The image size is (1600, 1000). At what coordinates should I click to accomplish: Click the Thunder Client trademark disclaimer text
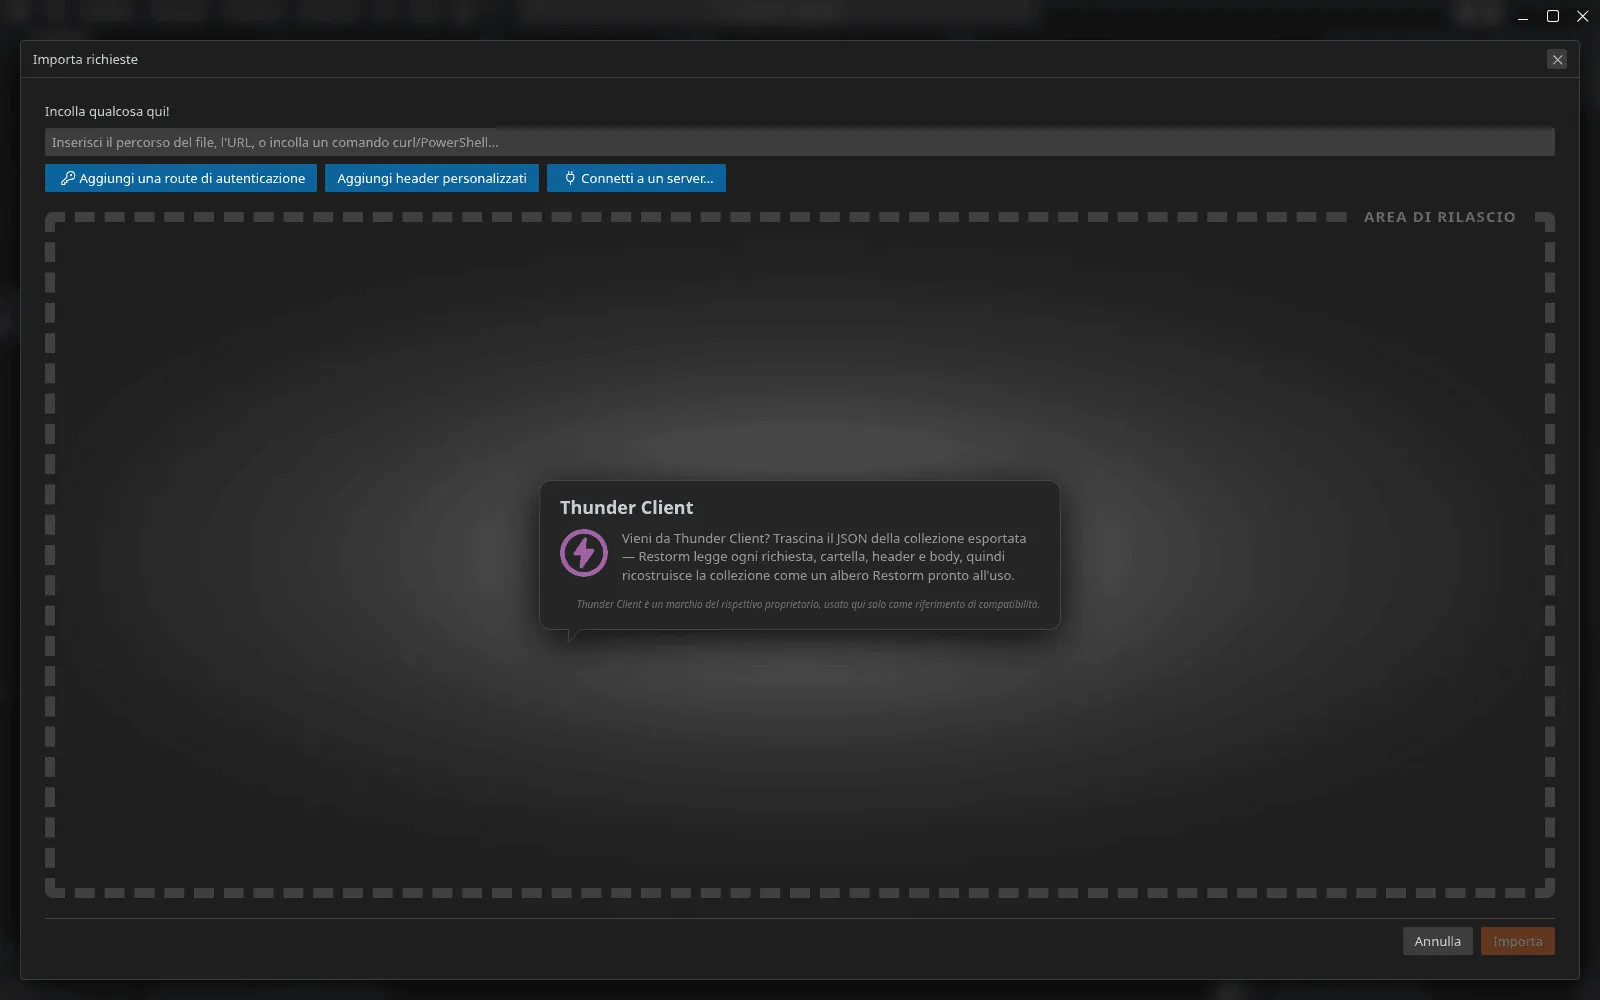click(808, 604)
